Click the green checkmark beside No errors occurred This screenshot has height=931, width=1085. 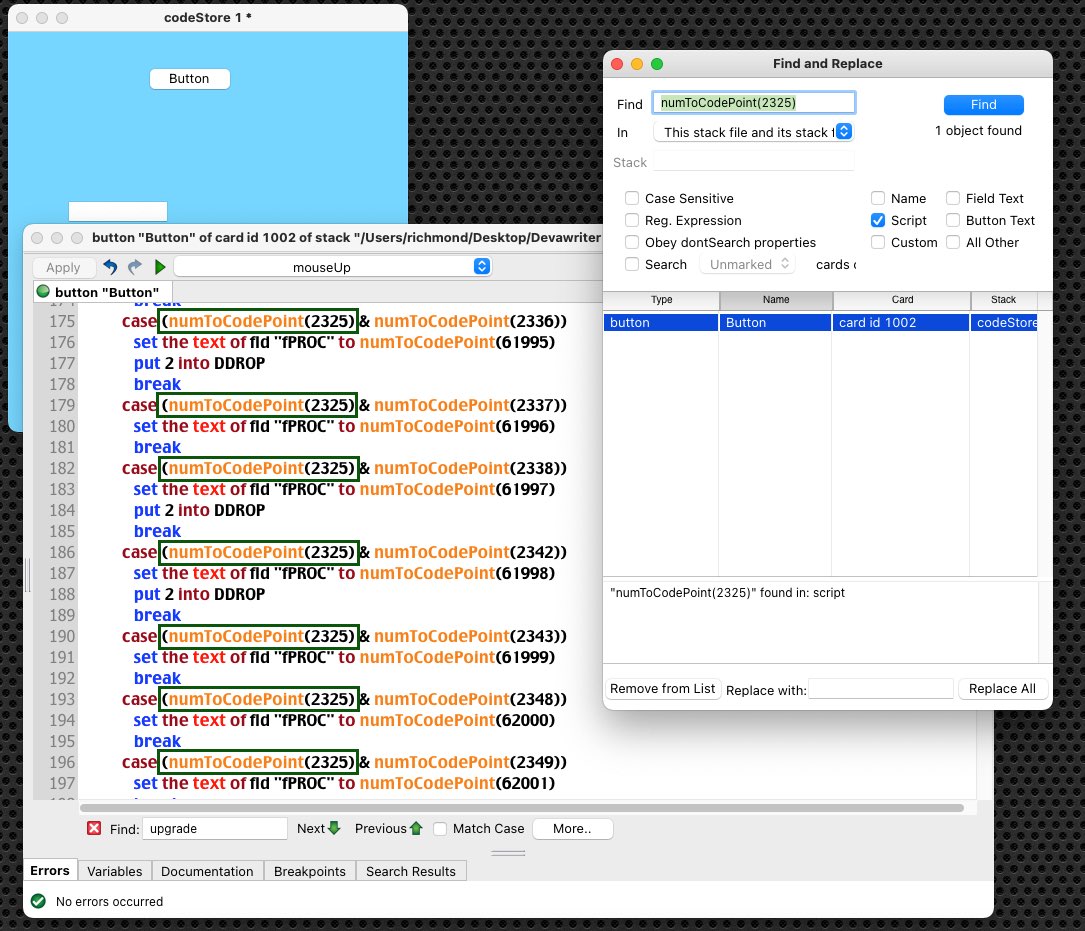tap(38, 901)
